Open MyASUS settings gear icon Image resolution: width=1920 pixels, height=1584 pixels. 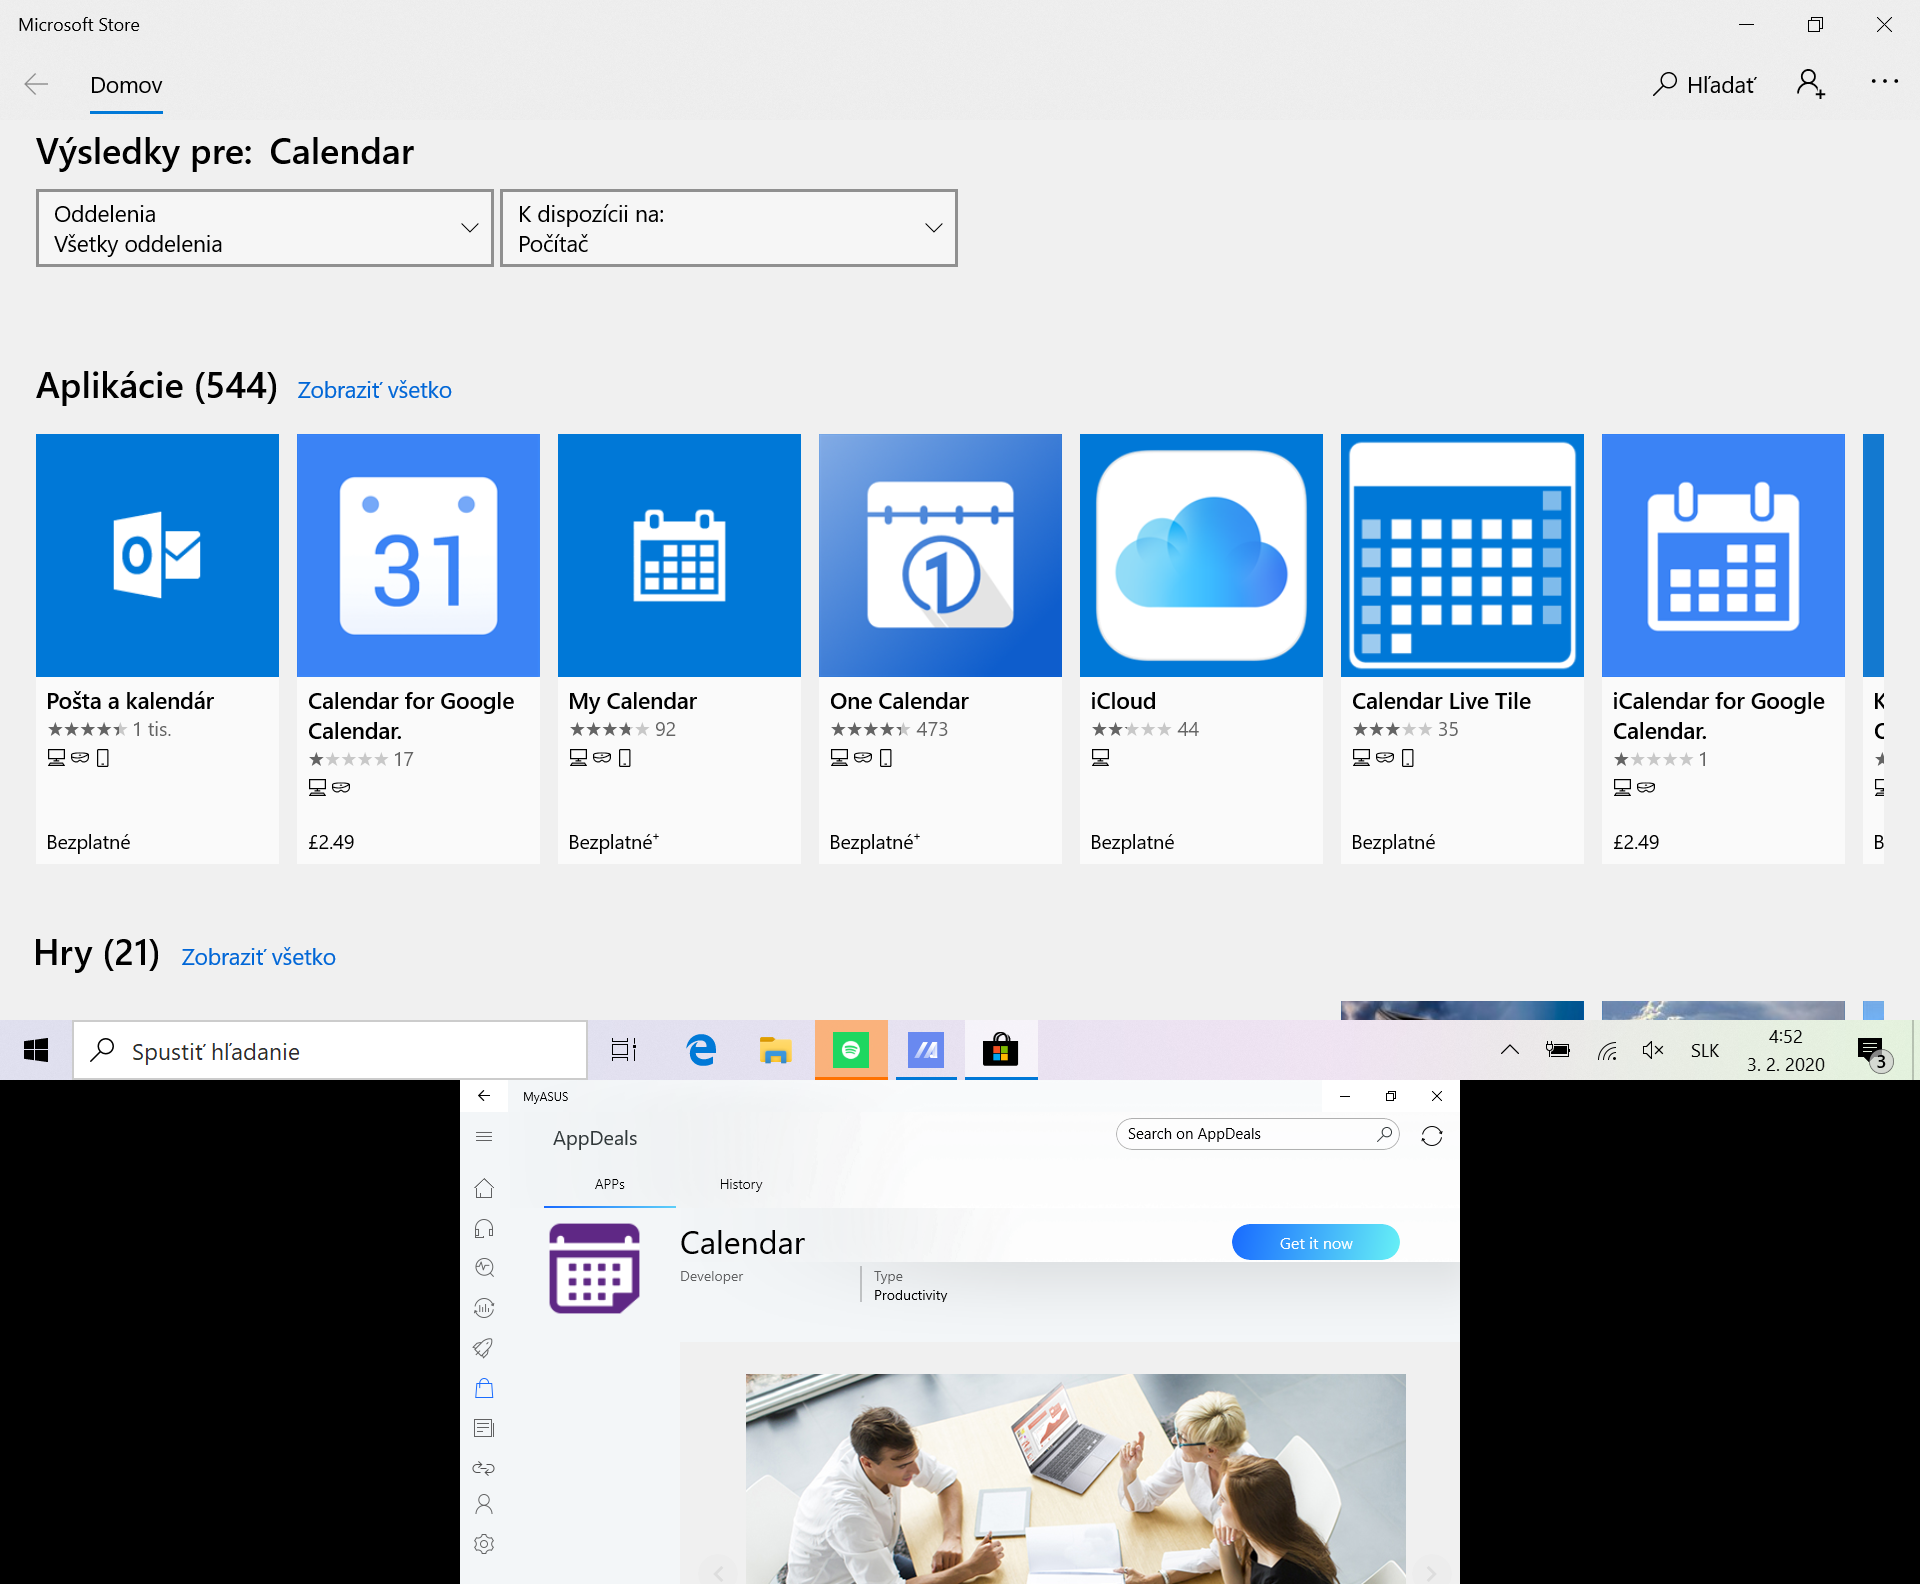click(x=484, y=1544)
